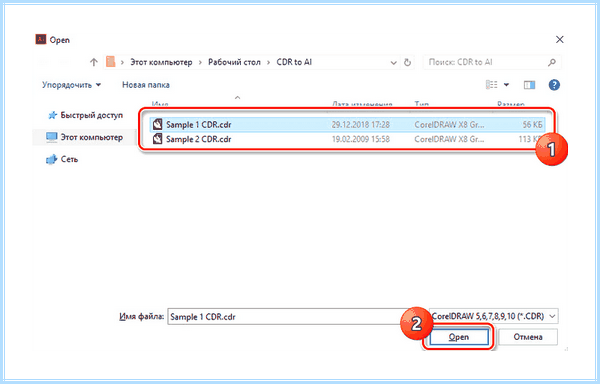Screen dimensions: 600x384
Task: Close the Open dialog
Action: (559, 39)
